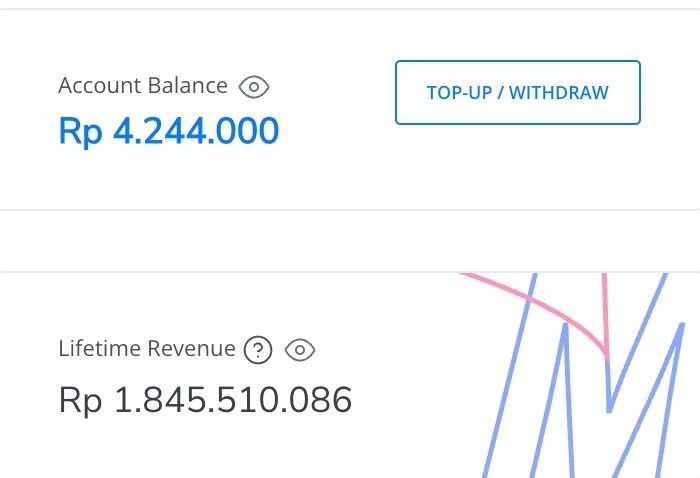The image size is (700, 478).
Task: Click the TOP-UP / WITHDRAW button
Action: (518, 92)
